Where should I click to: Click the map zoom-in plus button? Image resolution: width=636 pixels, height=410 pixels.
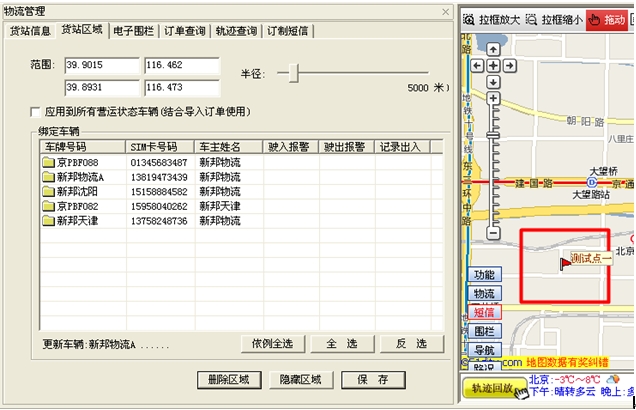[x=492, y=98]
